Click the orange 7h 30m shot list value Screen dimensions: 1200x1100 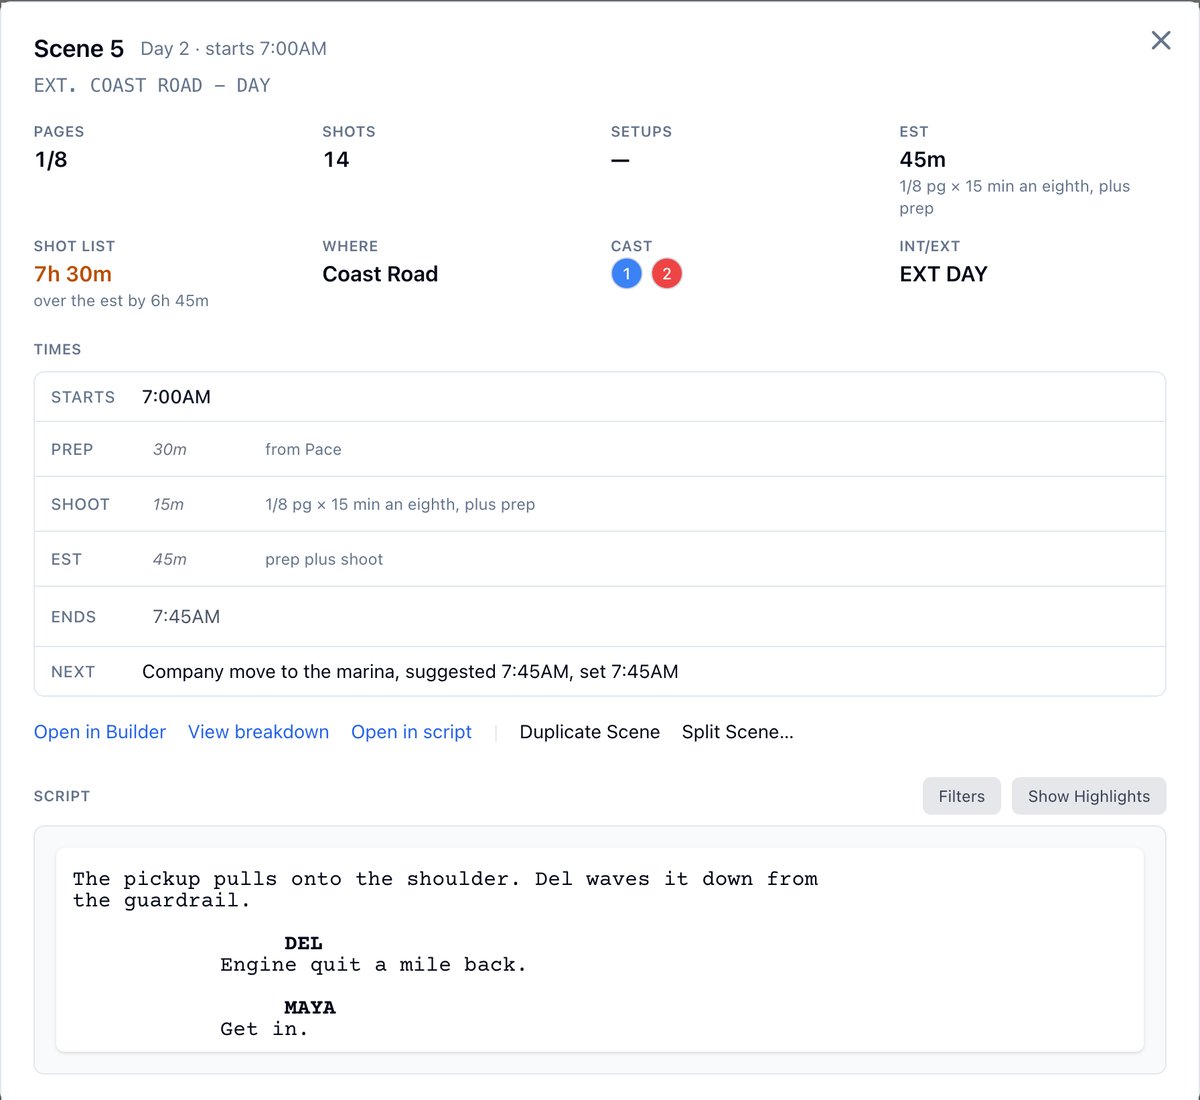click(73, 274)
